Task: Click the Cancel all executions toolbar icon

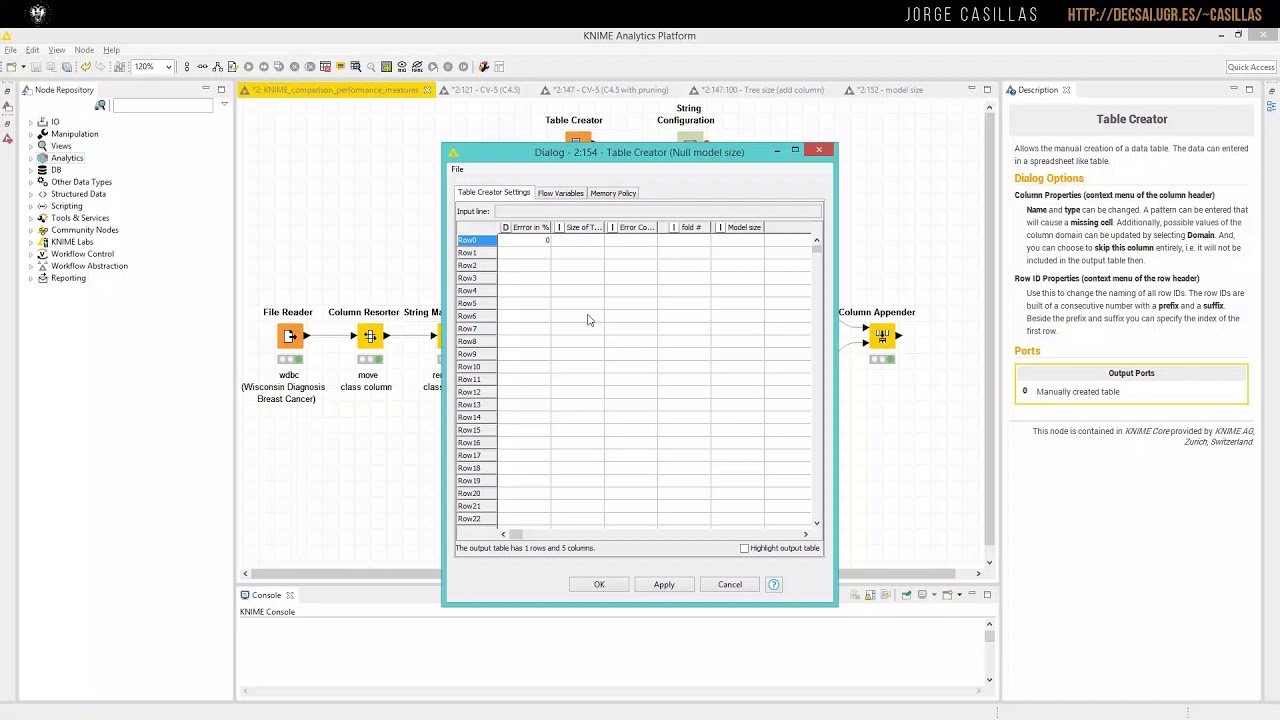Action: tap(310, 67)
